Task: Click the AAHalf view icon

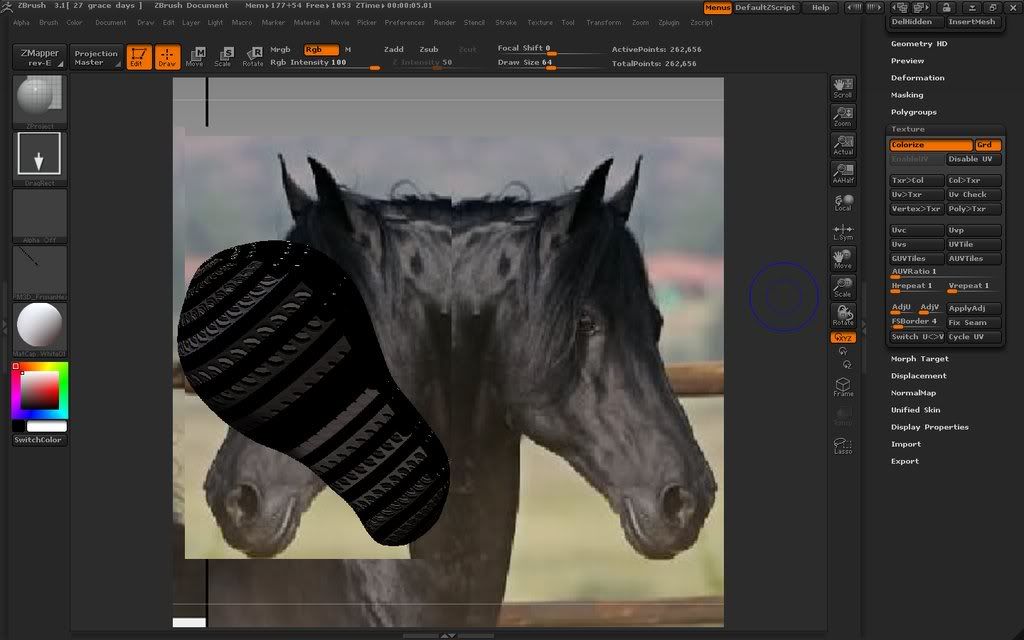Action: pos(843,173)
